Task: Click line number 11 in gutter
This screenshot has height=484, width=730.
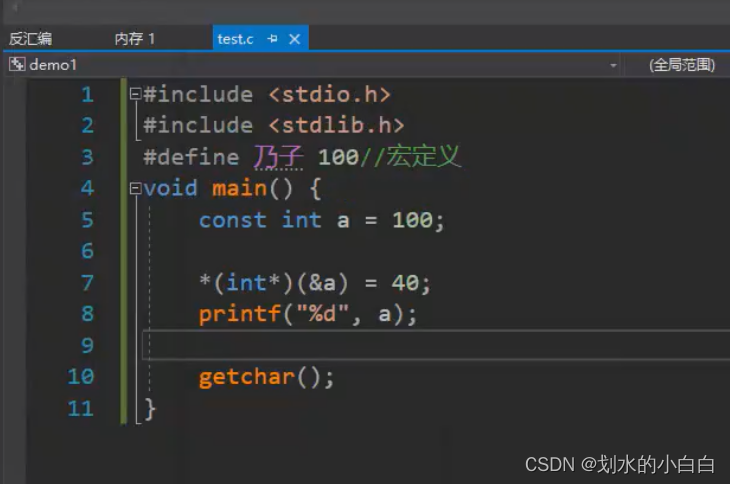Action: coord(81,408)
